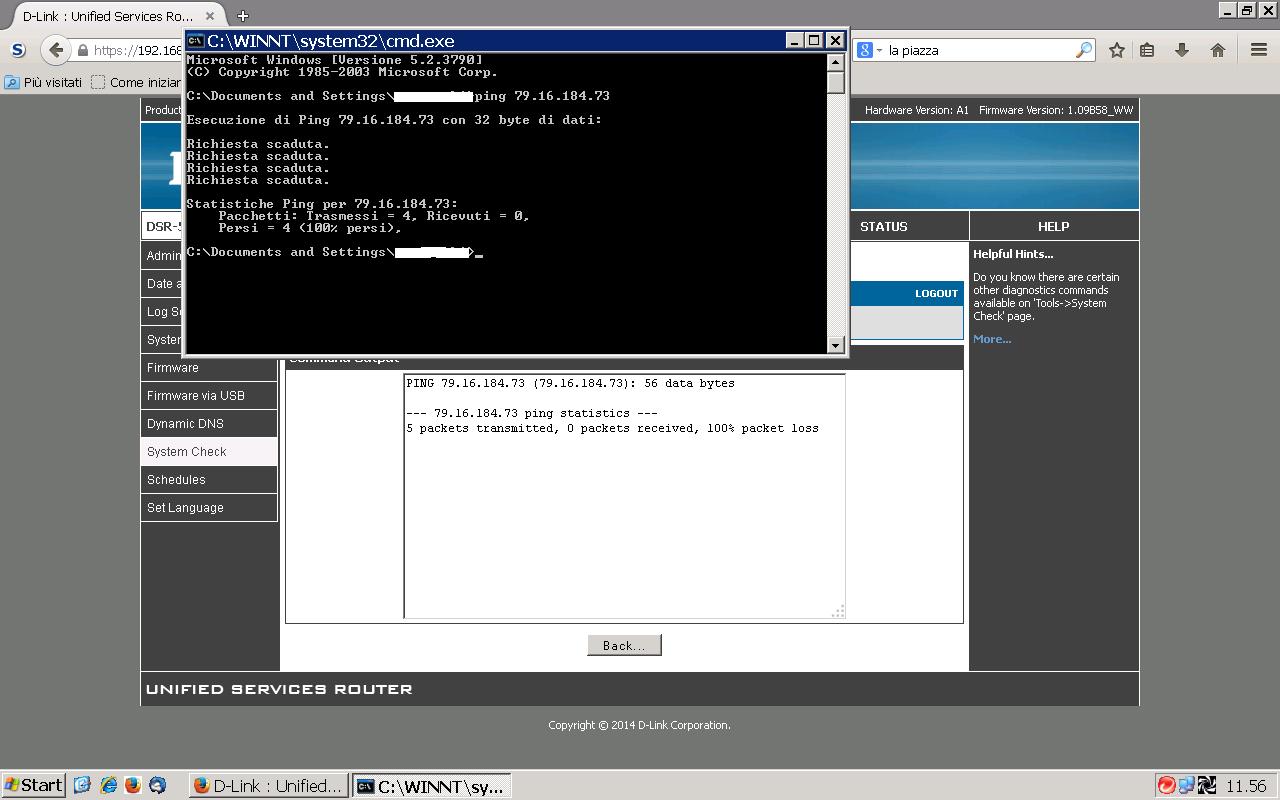This screenshot has height=800, width=1280.
Task: Minimize the Firefox browser window
Action: coord(1228,10)
